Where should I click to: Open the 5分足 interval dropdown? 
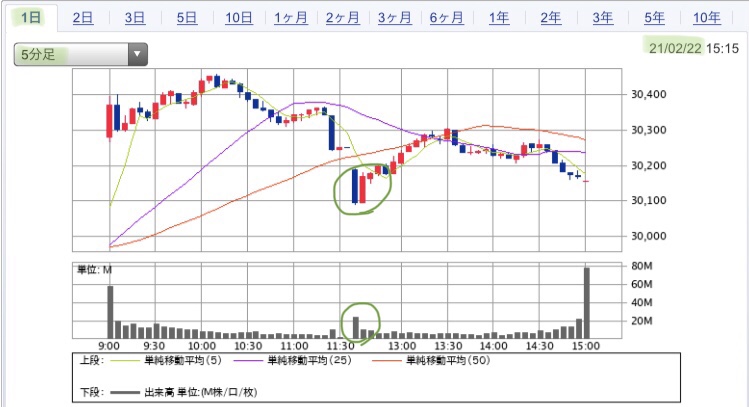point(81,54)
